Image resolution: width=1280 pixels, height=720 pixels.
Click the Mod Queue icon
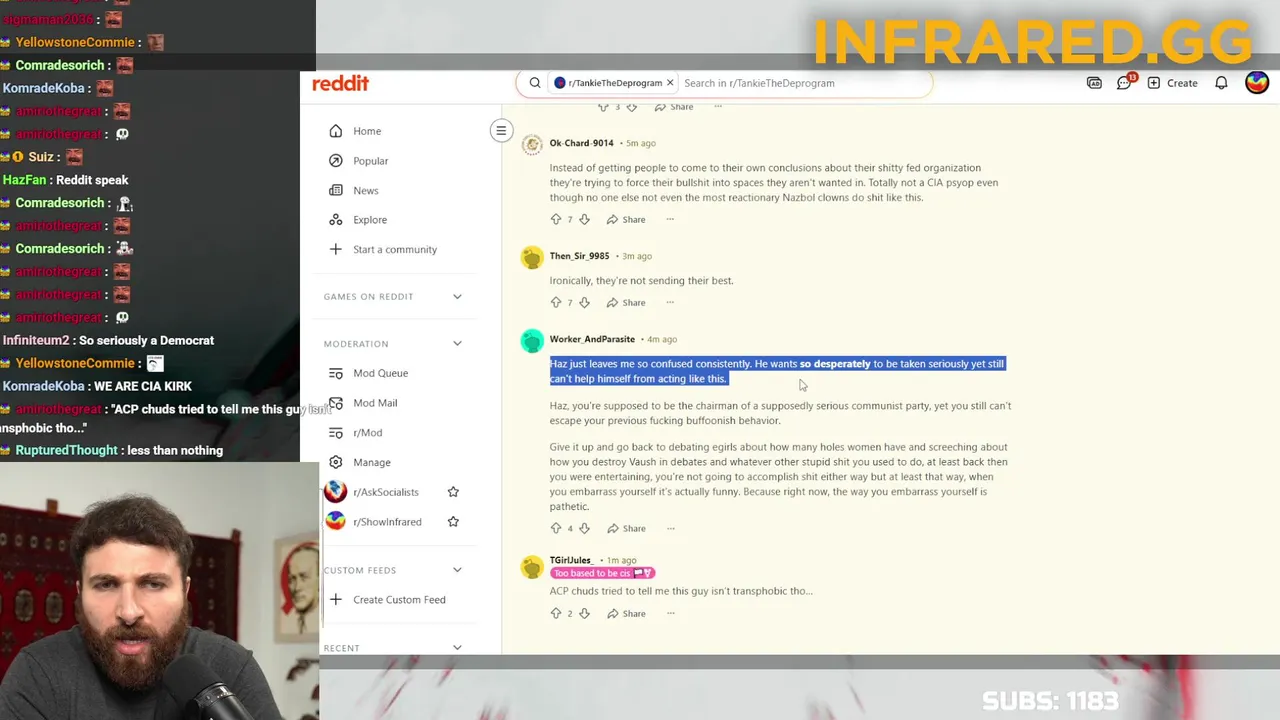(336, 373)
